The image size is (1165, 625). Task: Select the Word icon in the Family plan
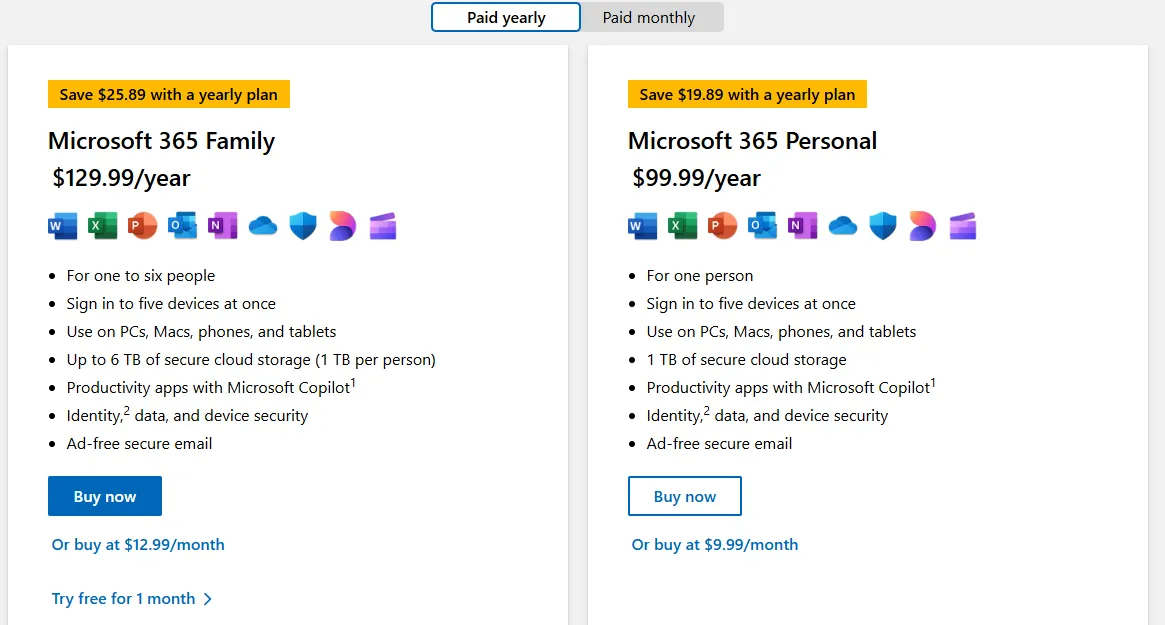62,226
